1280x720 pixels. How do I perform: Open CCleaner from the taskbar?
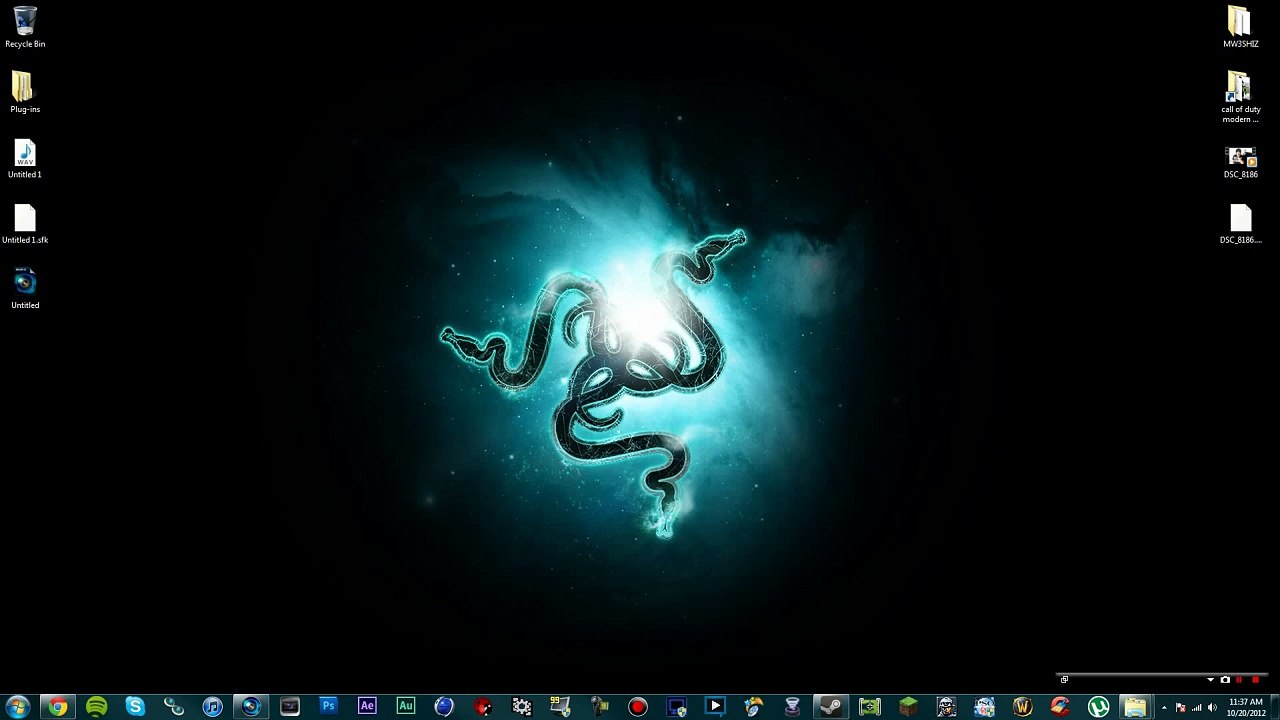1060,707
